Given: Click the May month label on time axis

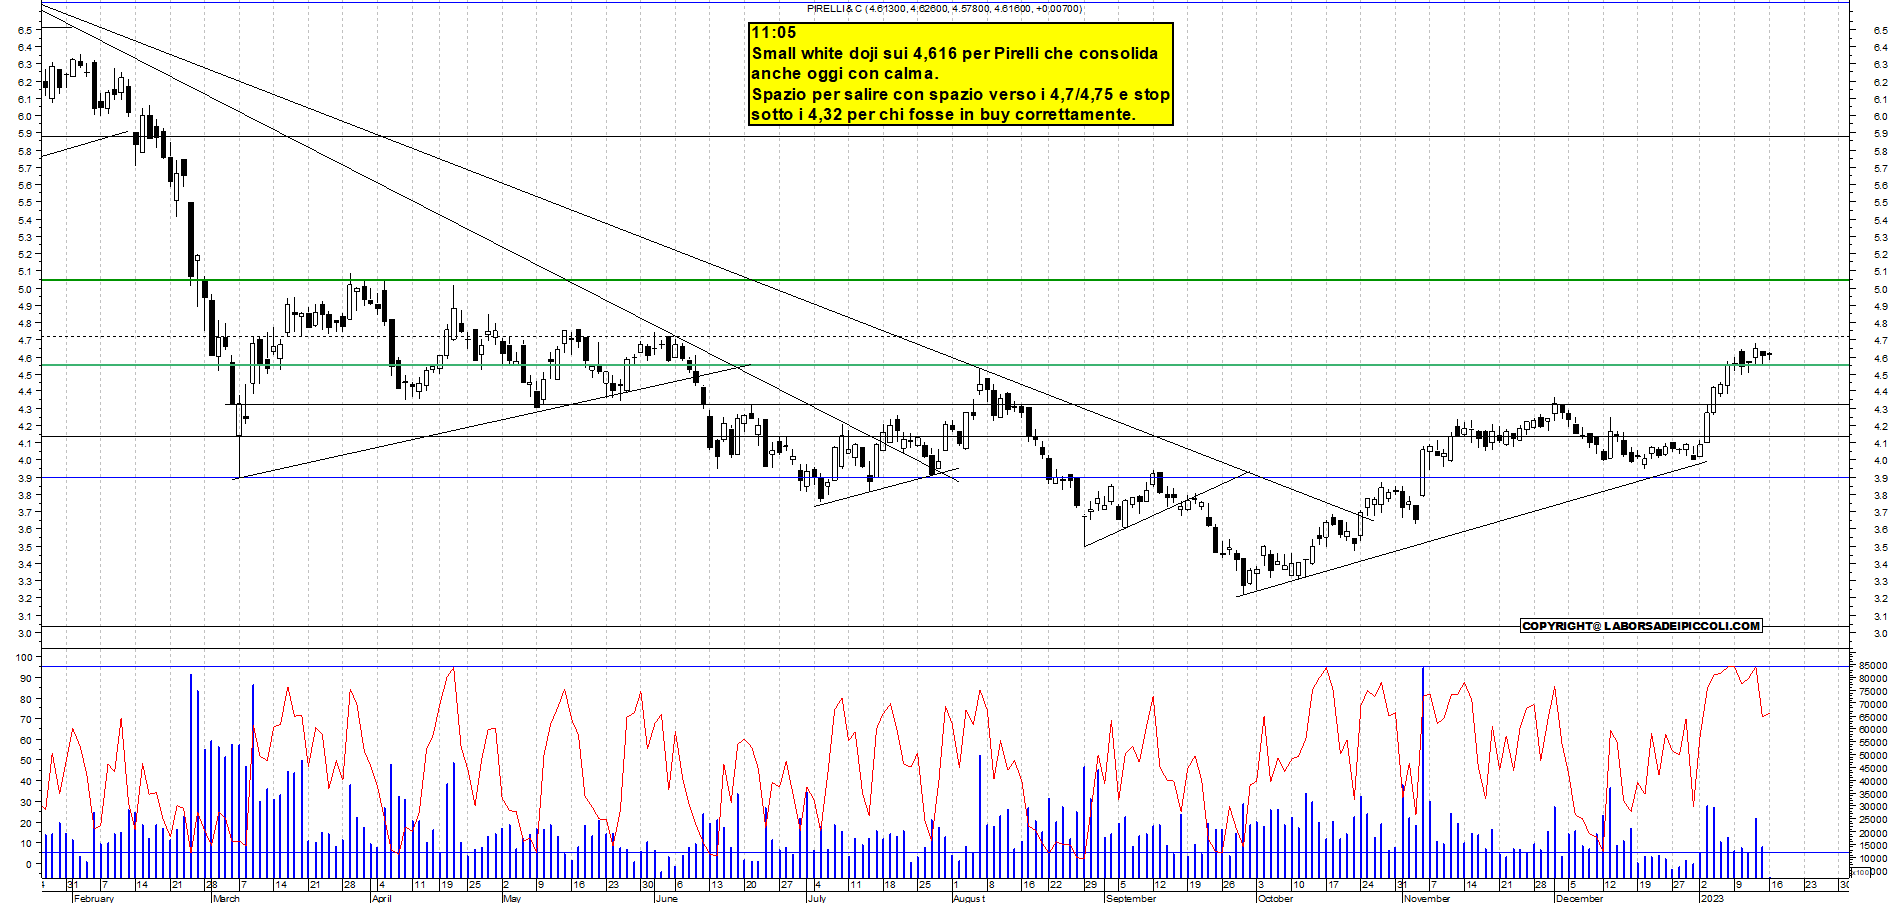Looking at the screenshot, I should point(512,898).
